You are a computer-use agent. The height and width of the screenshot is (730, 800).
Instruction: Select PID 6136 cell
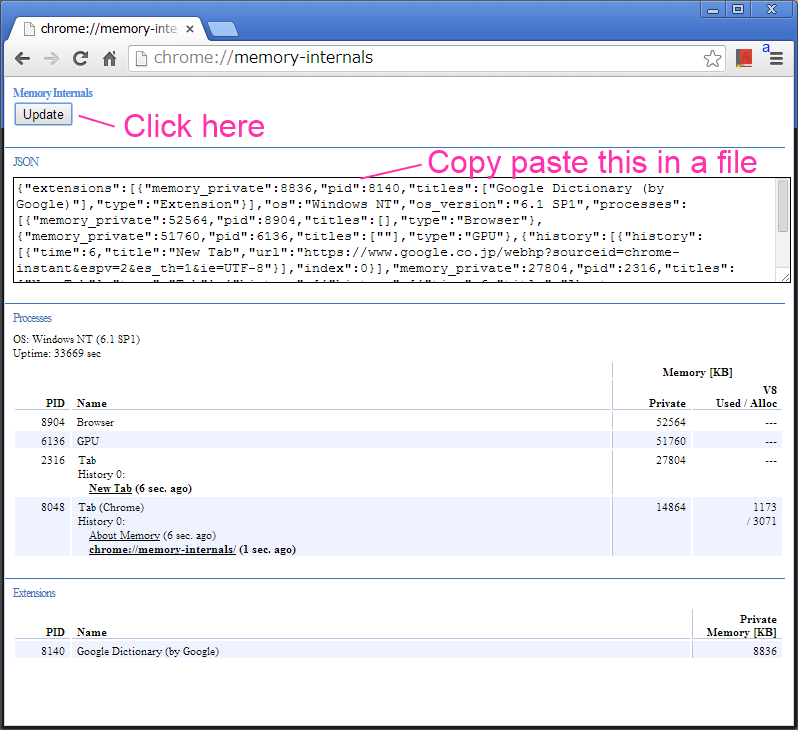click(53, 441)
